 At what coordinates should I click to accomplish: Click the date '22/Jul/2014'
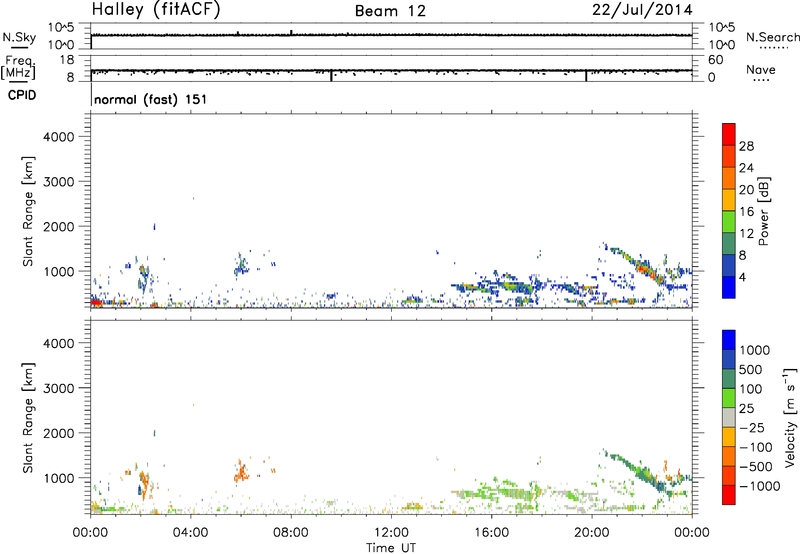[x=642, y=10]
